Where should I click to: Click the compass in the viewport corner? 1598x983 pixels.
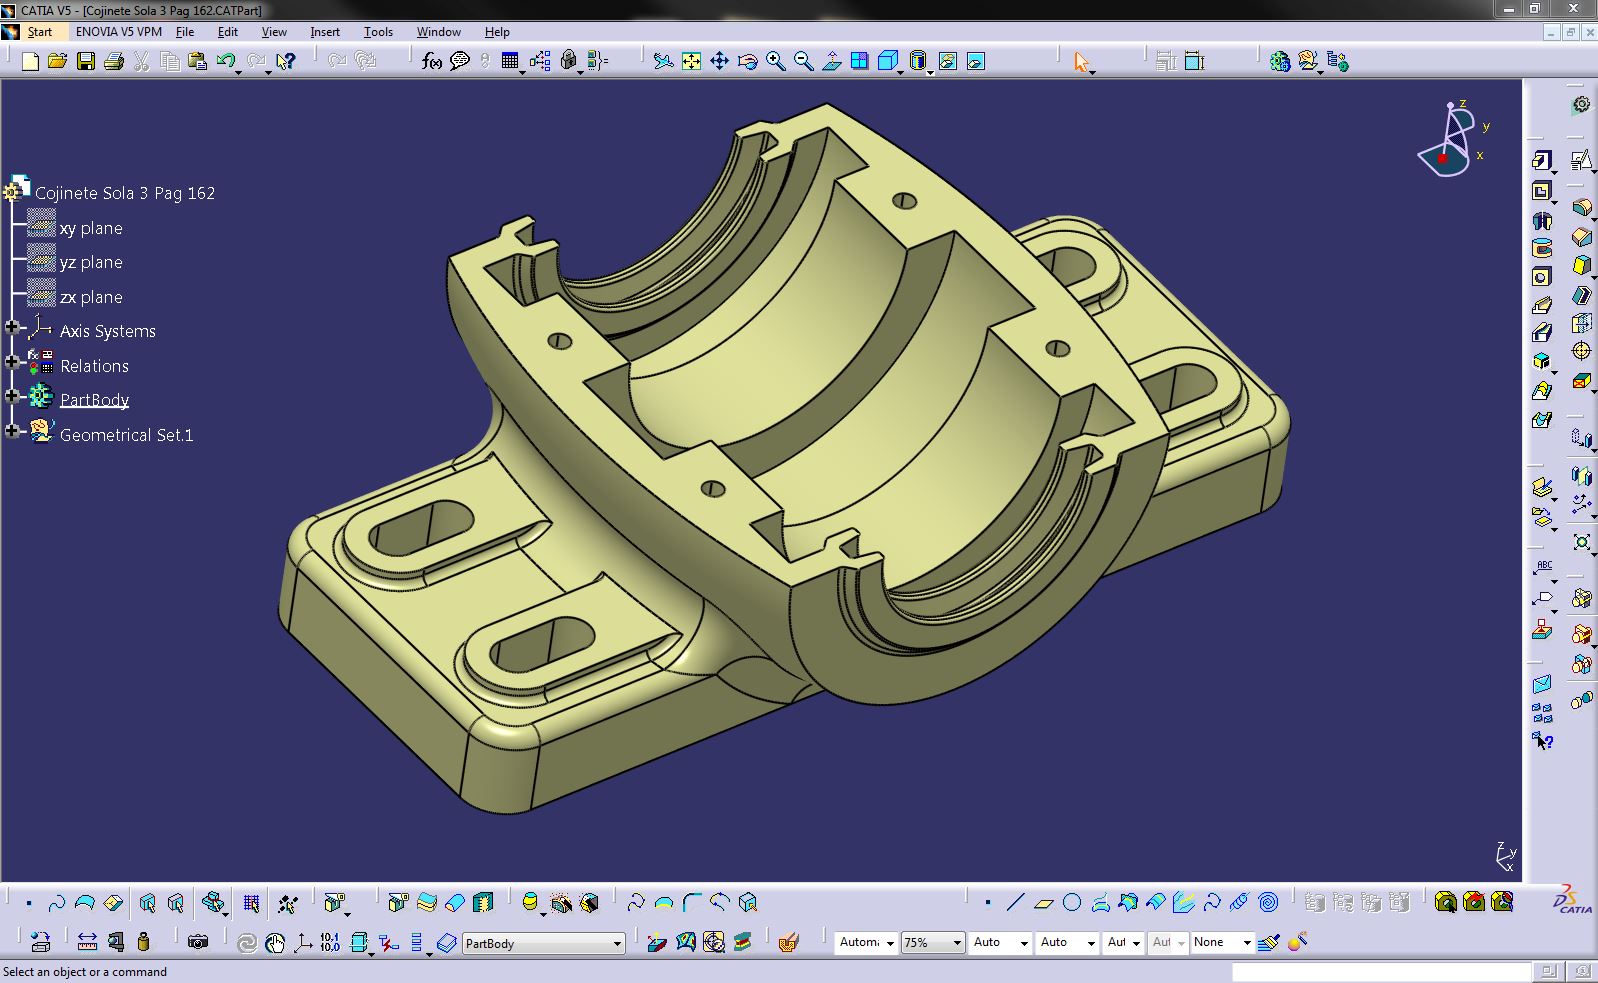pyautogui.click(x=1452, y=140)
